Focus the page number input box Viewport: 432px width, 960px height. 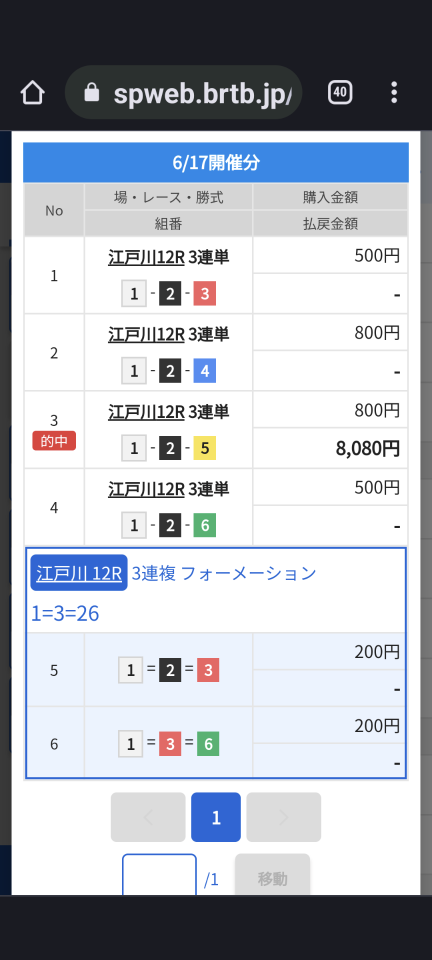(159, 875)
